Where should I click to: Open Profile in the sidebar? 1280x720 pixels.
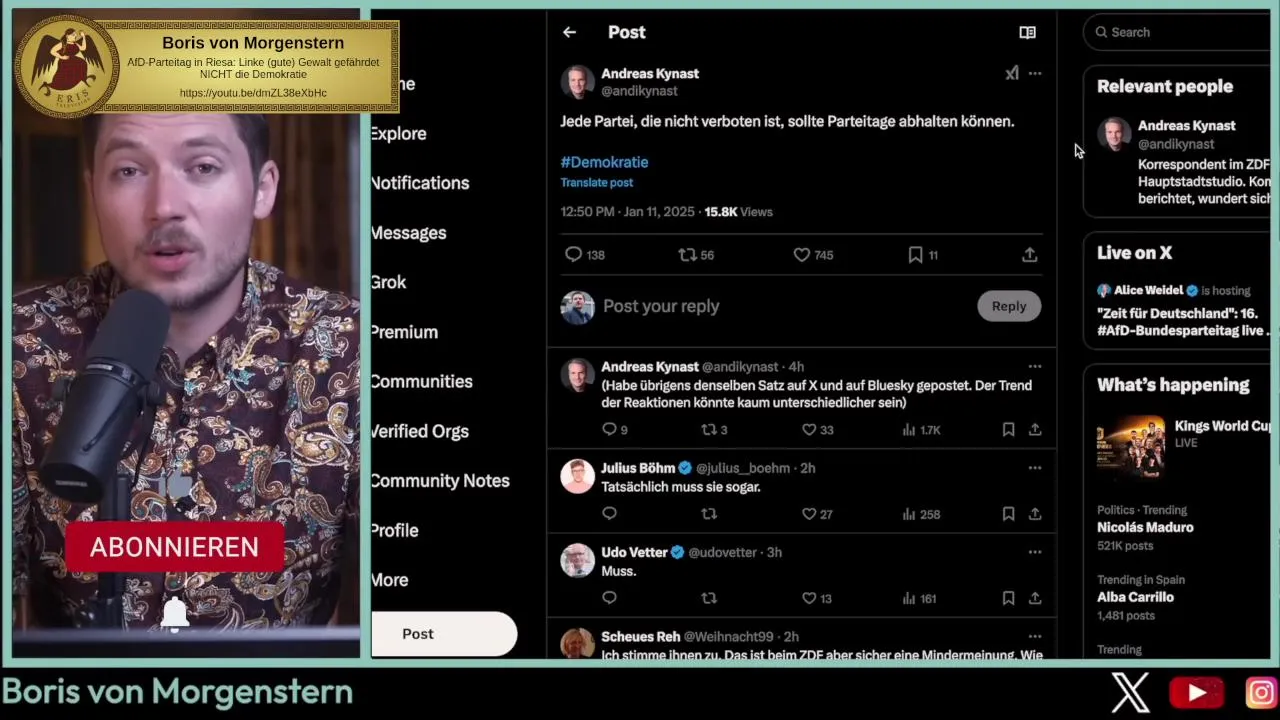pos(395,531)
